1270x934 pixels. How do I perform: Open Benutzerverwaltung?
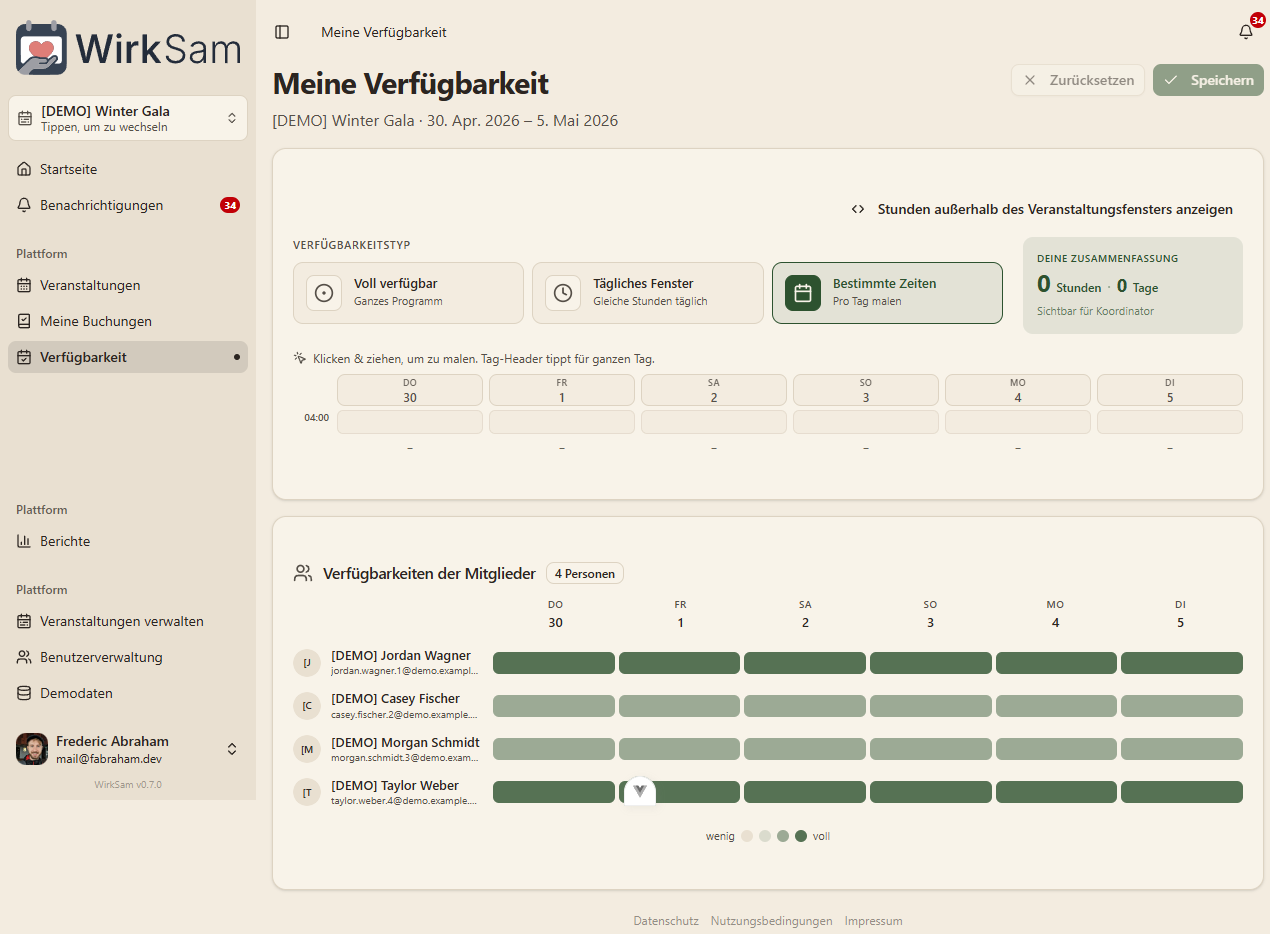pyautogui.click(x=128, y=657)
